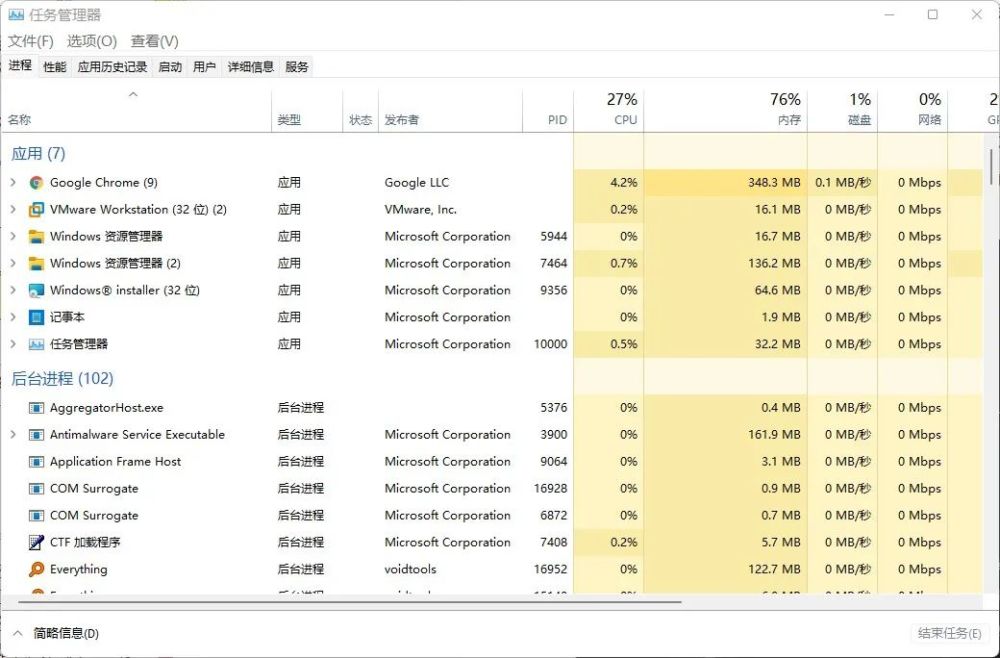The height and width of the screenshot is (658, 1000).
Task: Sort by the 网络 0% column header
Action: tap(913, 109)
